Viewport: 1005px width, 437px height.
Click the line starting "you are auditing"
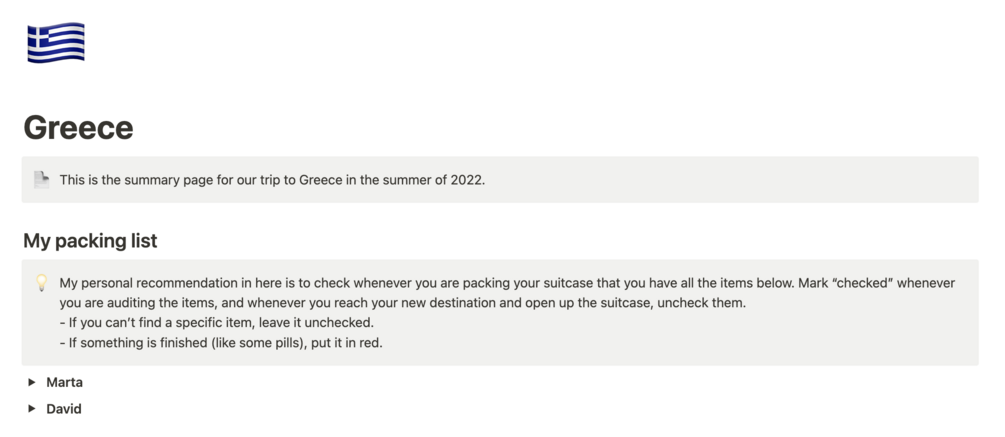[403, 303]
